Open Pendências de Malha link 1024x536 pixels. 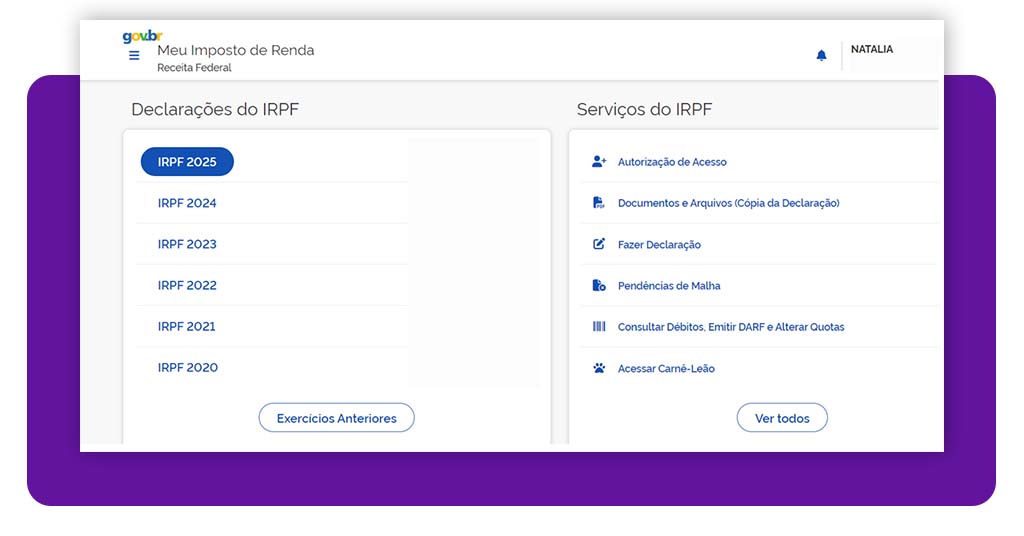point(669,286)
